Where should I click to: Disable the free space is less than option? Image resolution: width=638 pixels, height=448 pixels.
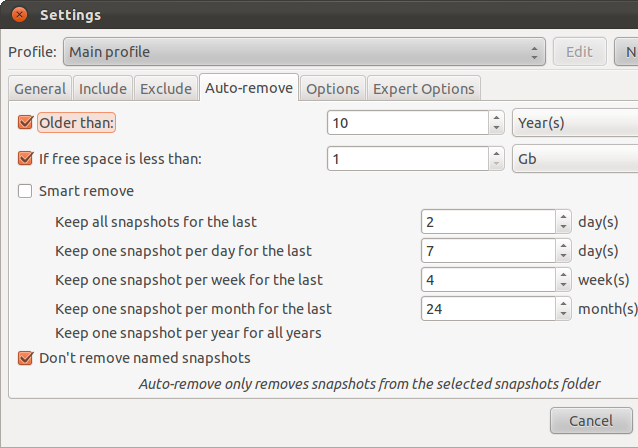pyautogui.click(x=26, y=158)
